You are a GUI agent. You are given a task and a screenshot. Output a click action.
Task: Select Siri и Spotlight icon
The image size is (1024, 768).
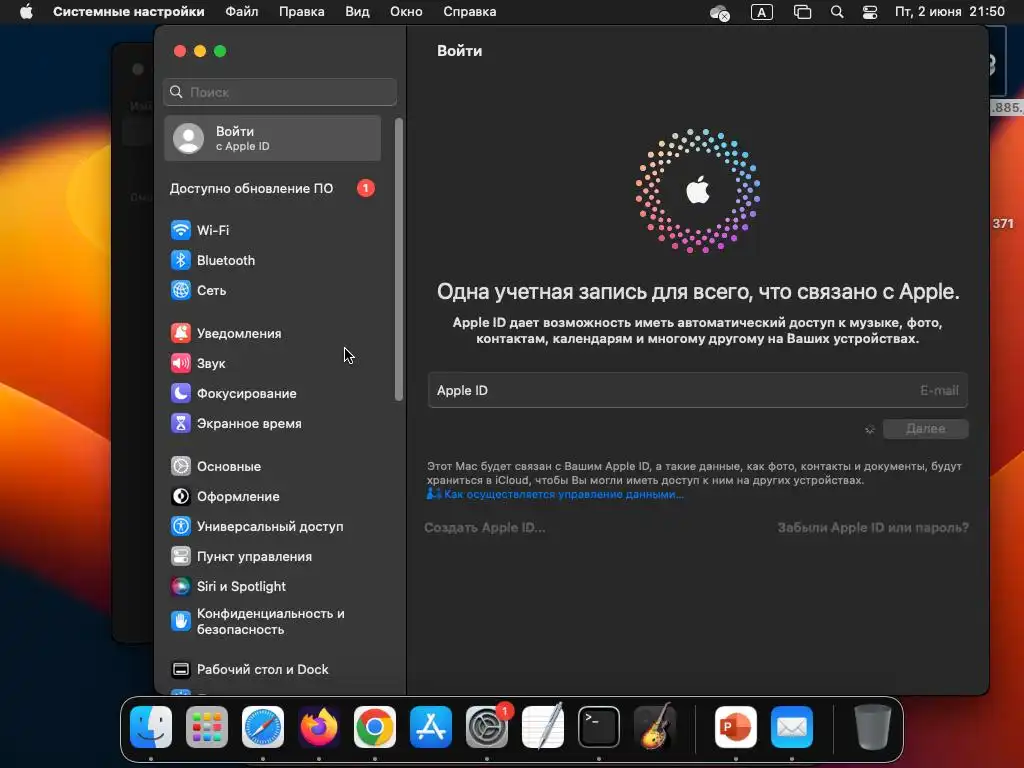[x=181, y=586]
